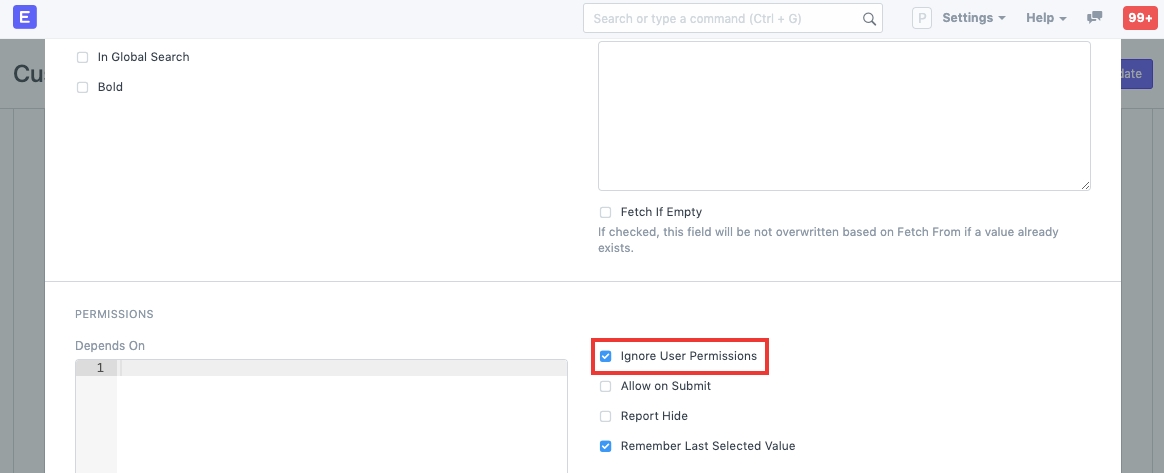Check the Fetch If Empty option
The height and width of the screenshot is (473, 1164).
coord(605,213)
